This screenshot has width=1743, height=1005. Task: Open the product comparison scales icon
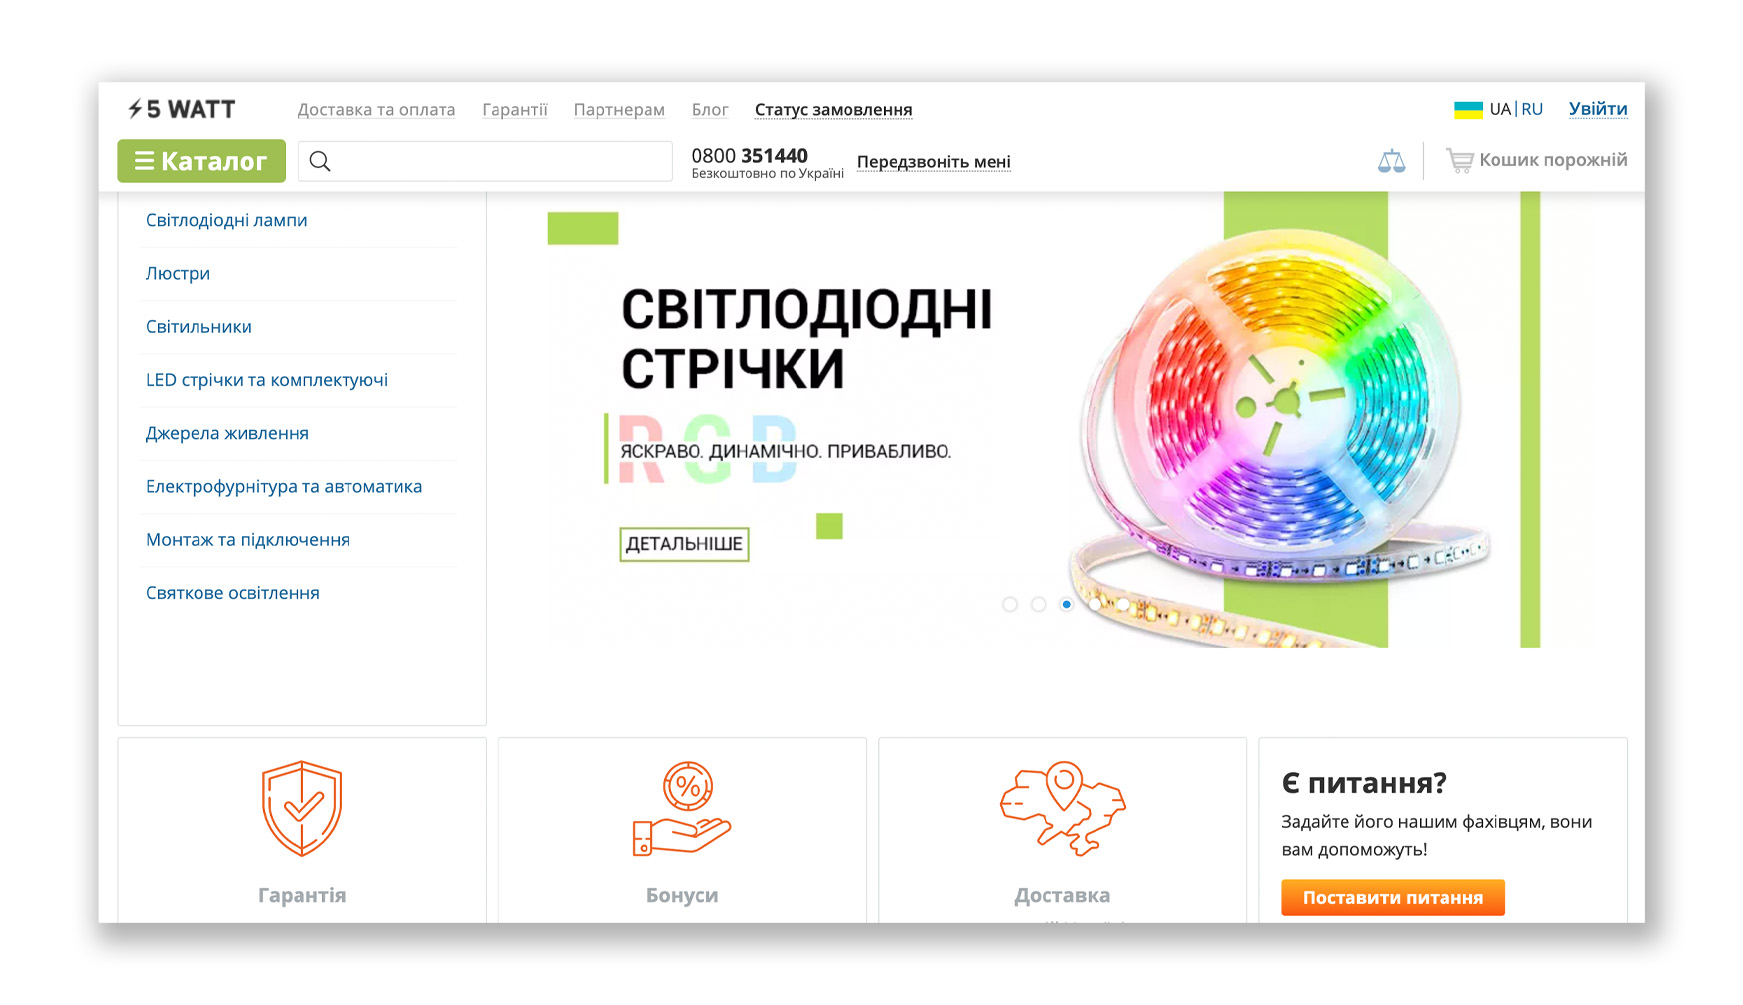[x=1391, y=161]
